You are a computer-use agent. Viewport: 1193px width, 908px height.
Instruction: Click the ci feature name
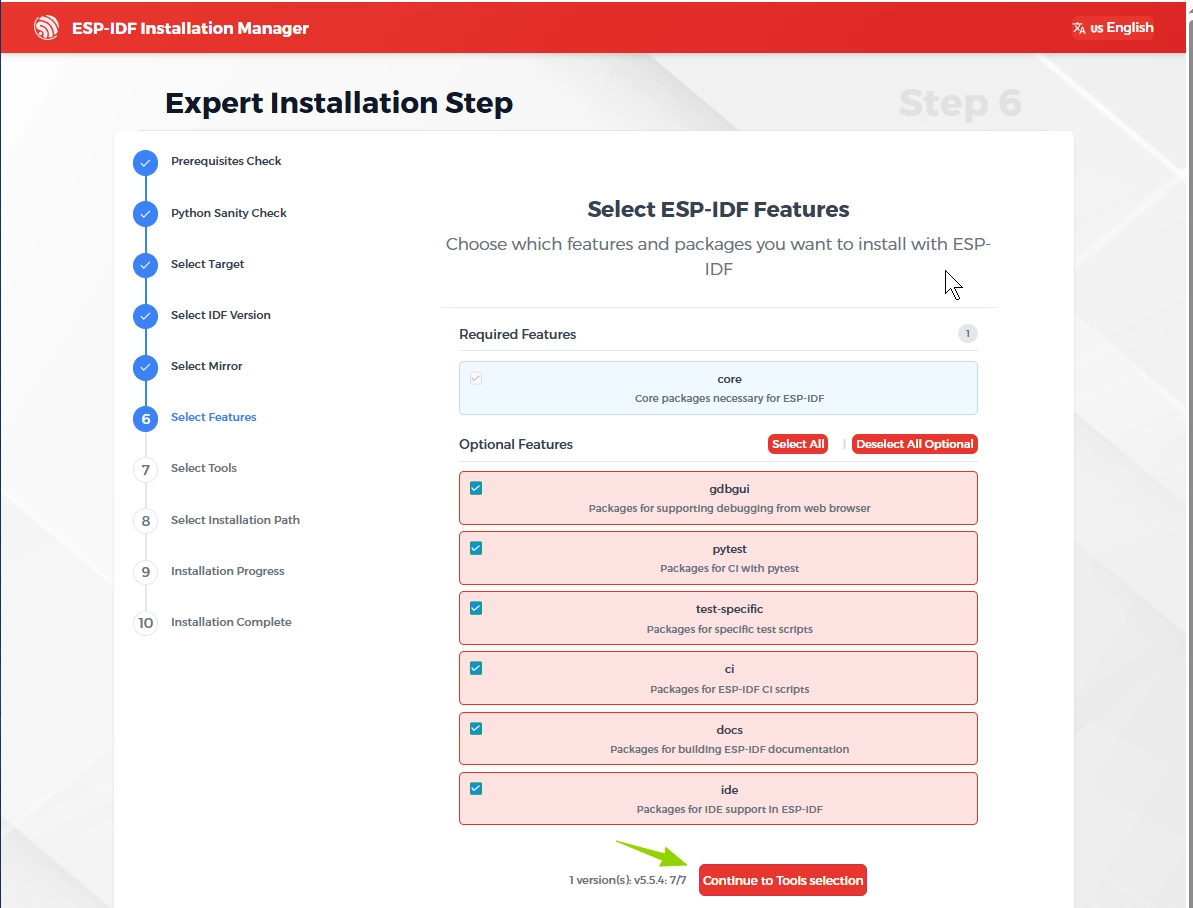click(x=729, y=669)
